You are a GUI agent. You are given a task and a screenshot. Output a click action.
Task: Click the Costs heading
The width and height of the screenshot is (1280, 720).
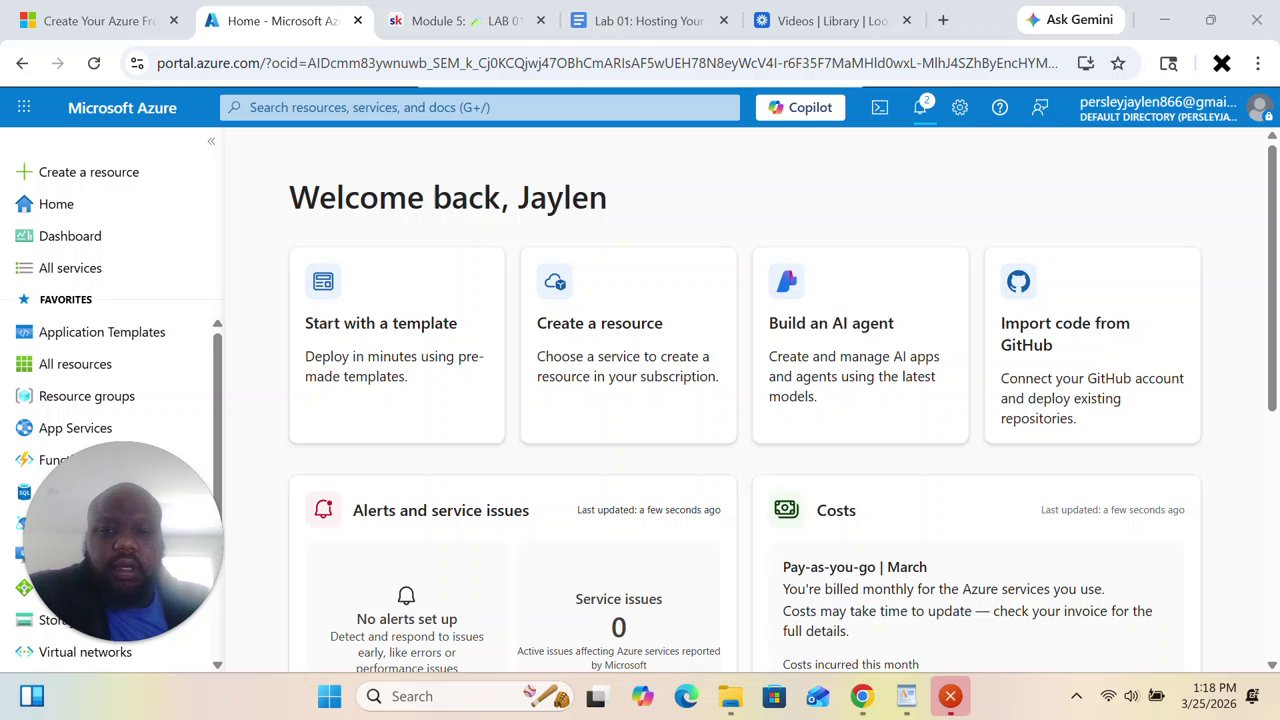[x=836, y=510]
